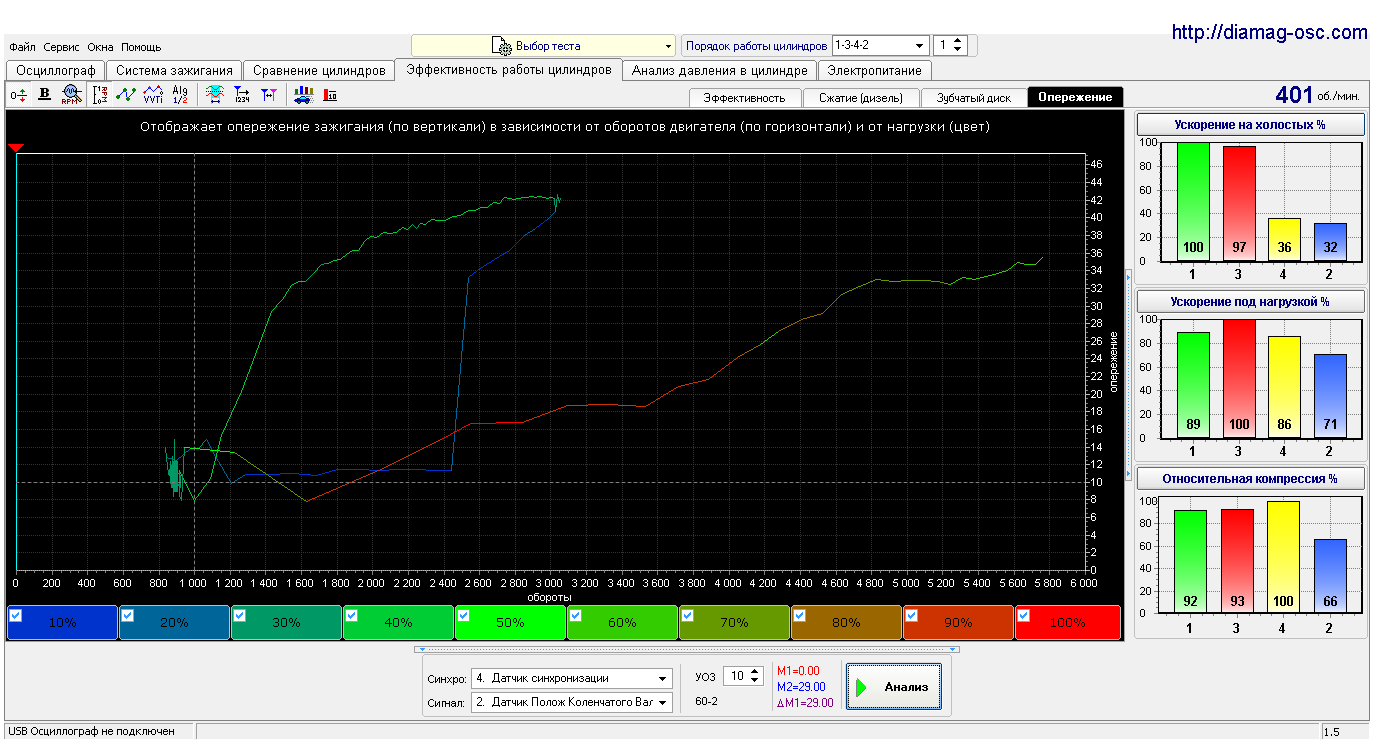Click the УОЗ value stepper arrows

tap(756, 676)
